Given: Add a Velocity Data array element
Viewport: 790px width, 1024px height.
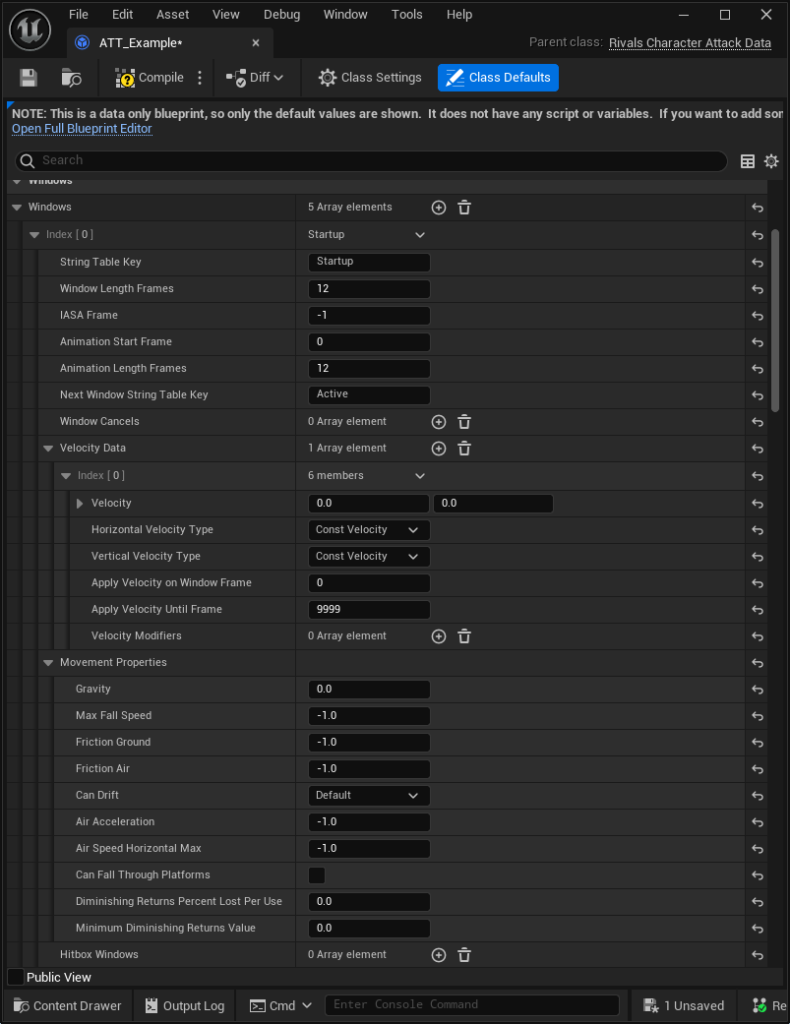Looking at the screenshot, I should tap(439, 449).
